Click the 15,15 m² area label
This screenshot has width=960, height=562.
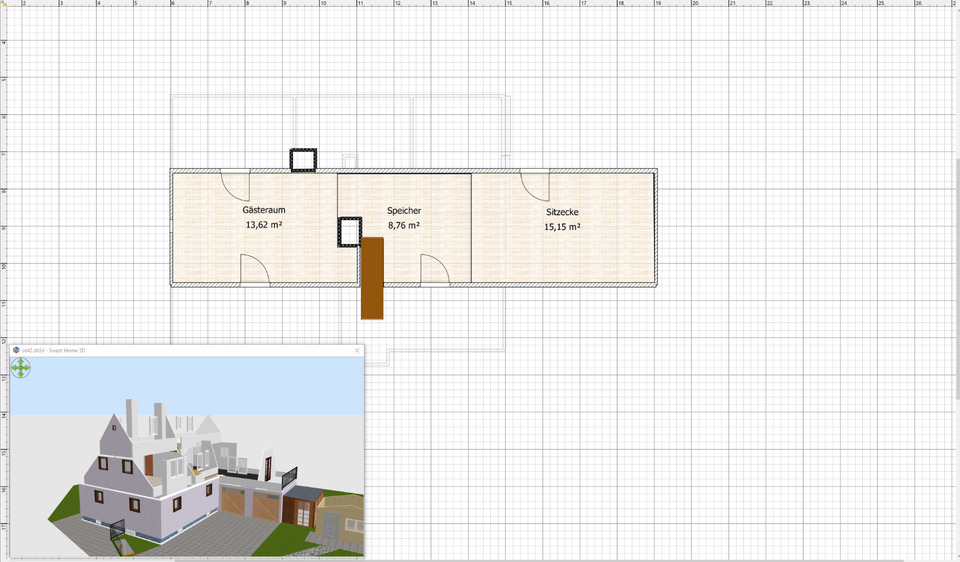(x=562, y=227)
